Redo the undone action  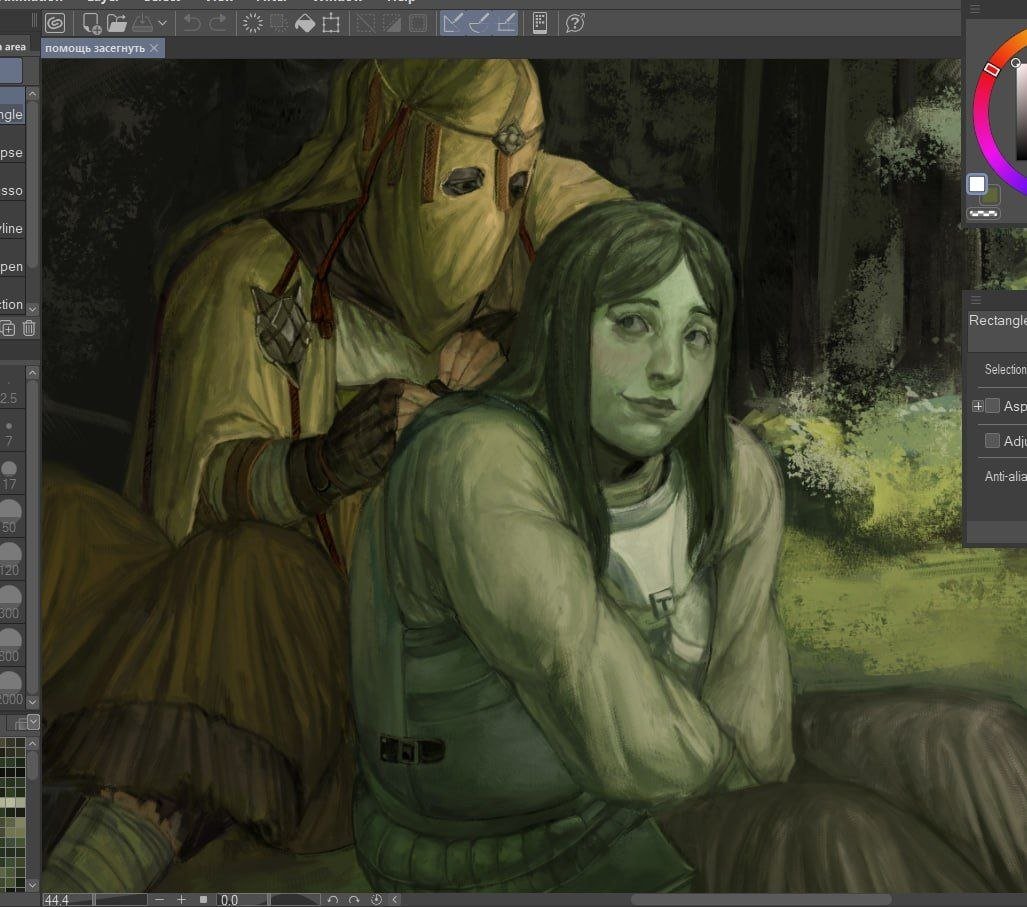click(217, 24)
